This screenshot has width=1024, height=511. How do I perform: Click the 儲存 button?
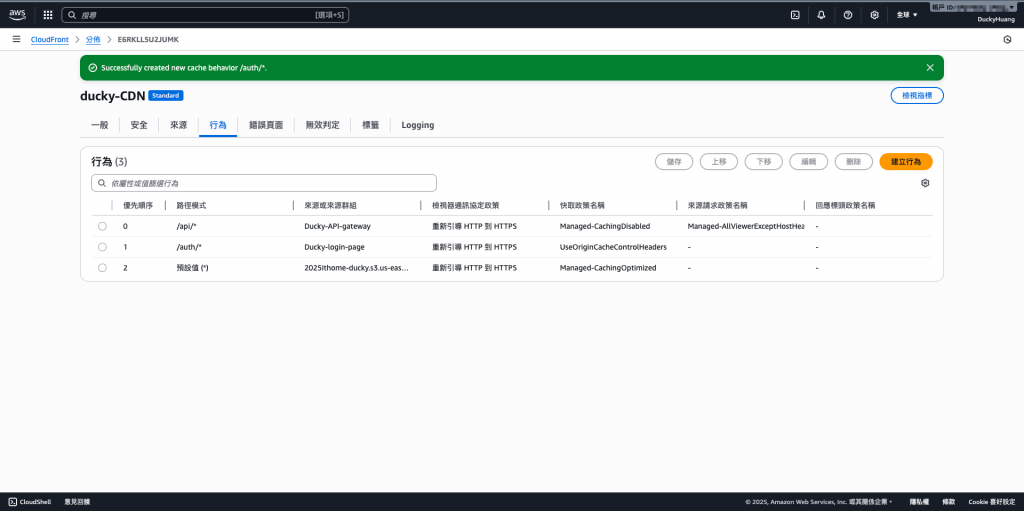coord(674,161)
